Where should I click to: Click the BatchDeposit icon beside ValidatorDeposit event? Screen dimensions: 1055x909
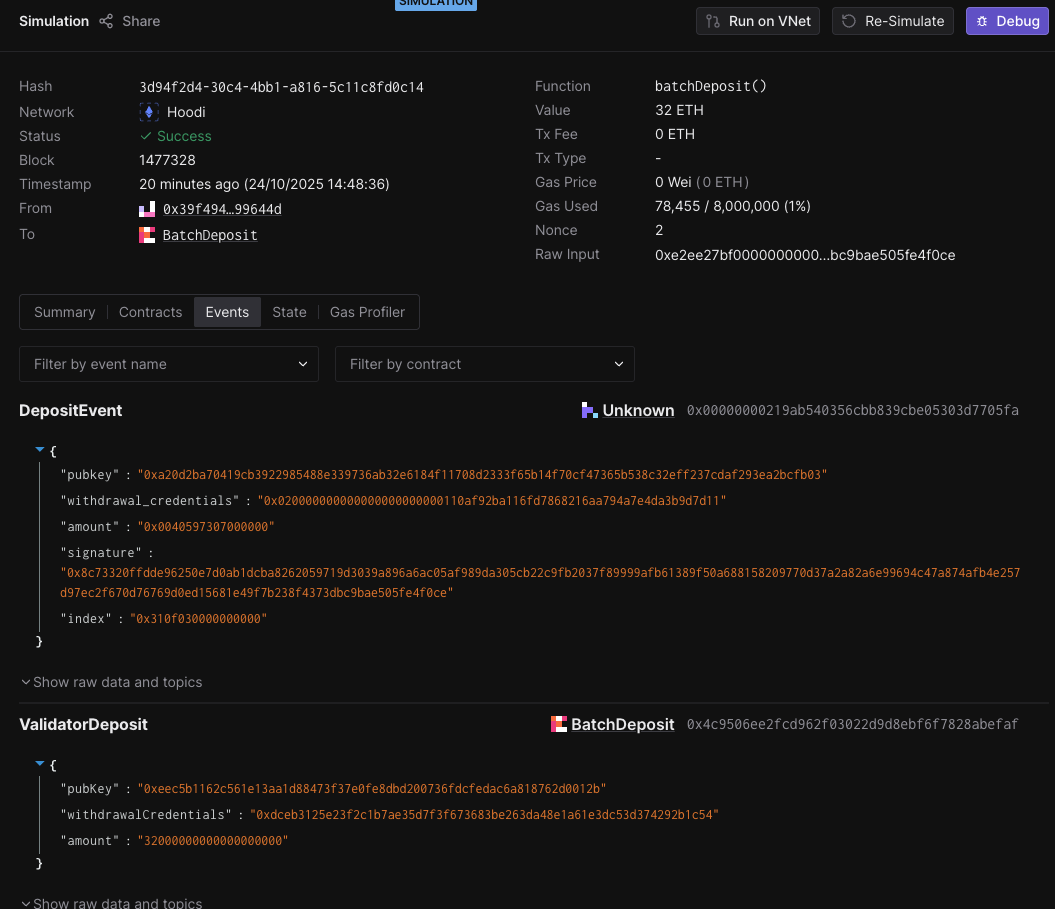[x=559, y=724]
